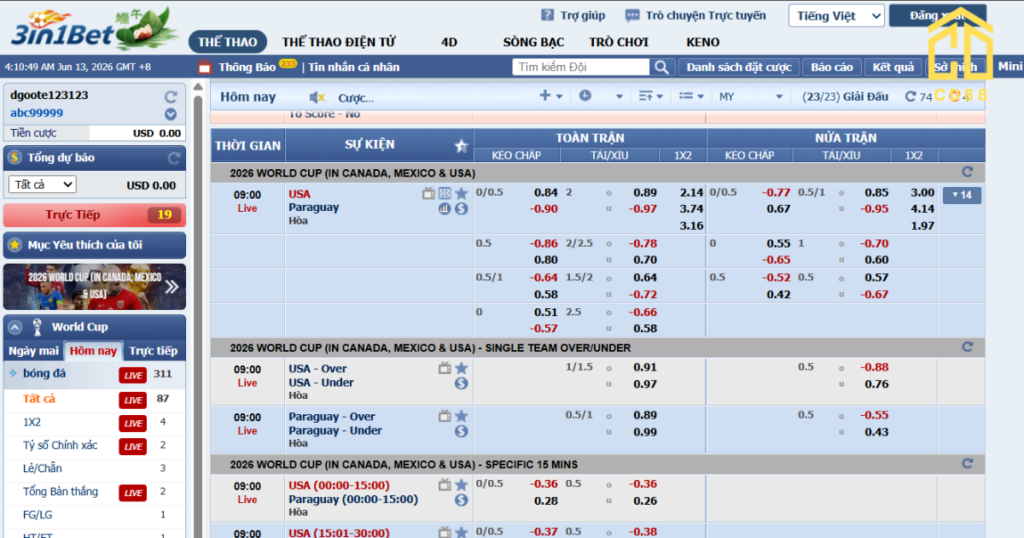Open Kết quả results
The width and height of the screenshot is (1024, 538).
[x=893, y=67]
